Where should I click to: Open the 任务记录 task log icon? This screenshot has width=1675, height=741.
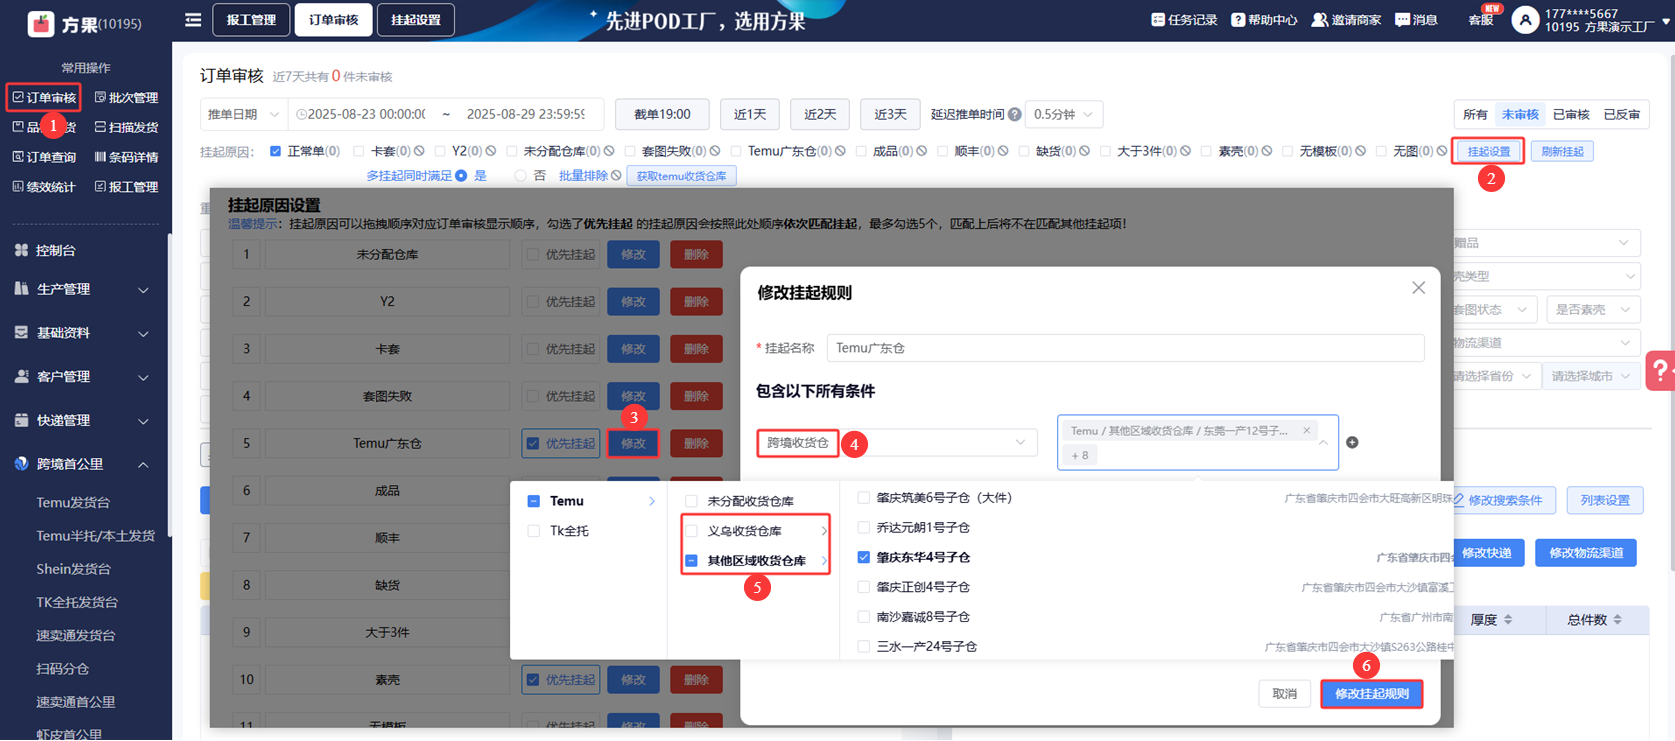(1158, 20)
